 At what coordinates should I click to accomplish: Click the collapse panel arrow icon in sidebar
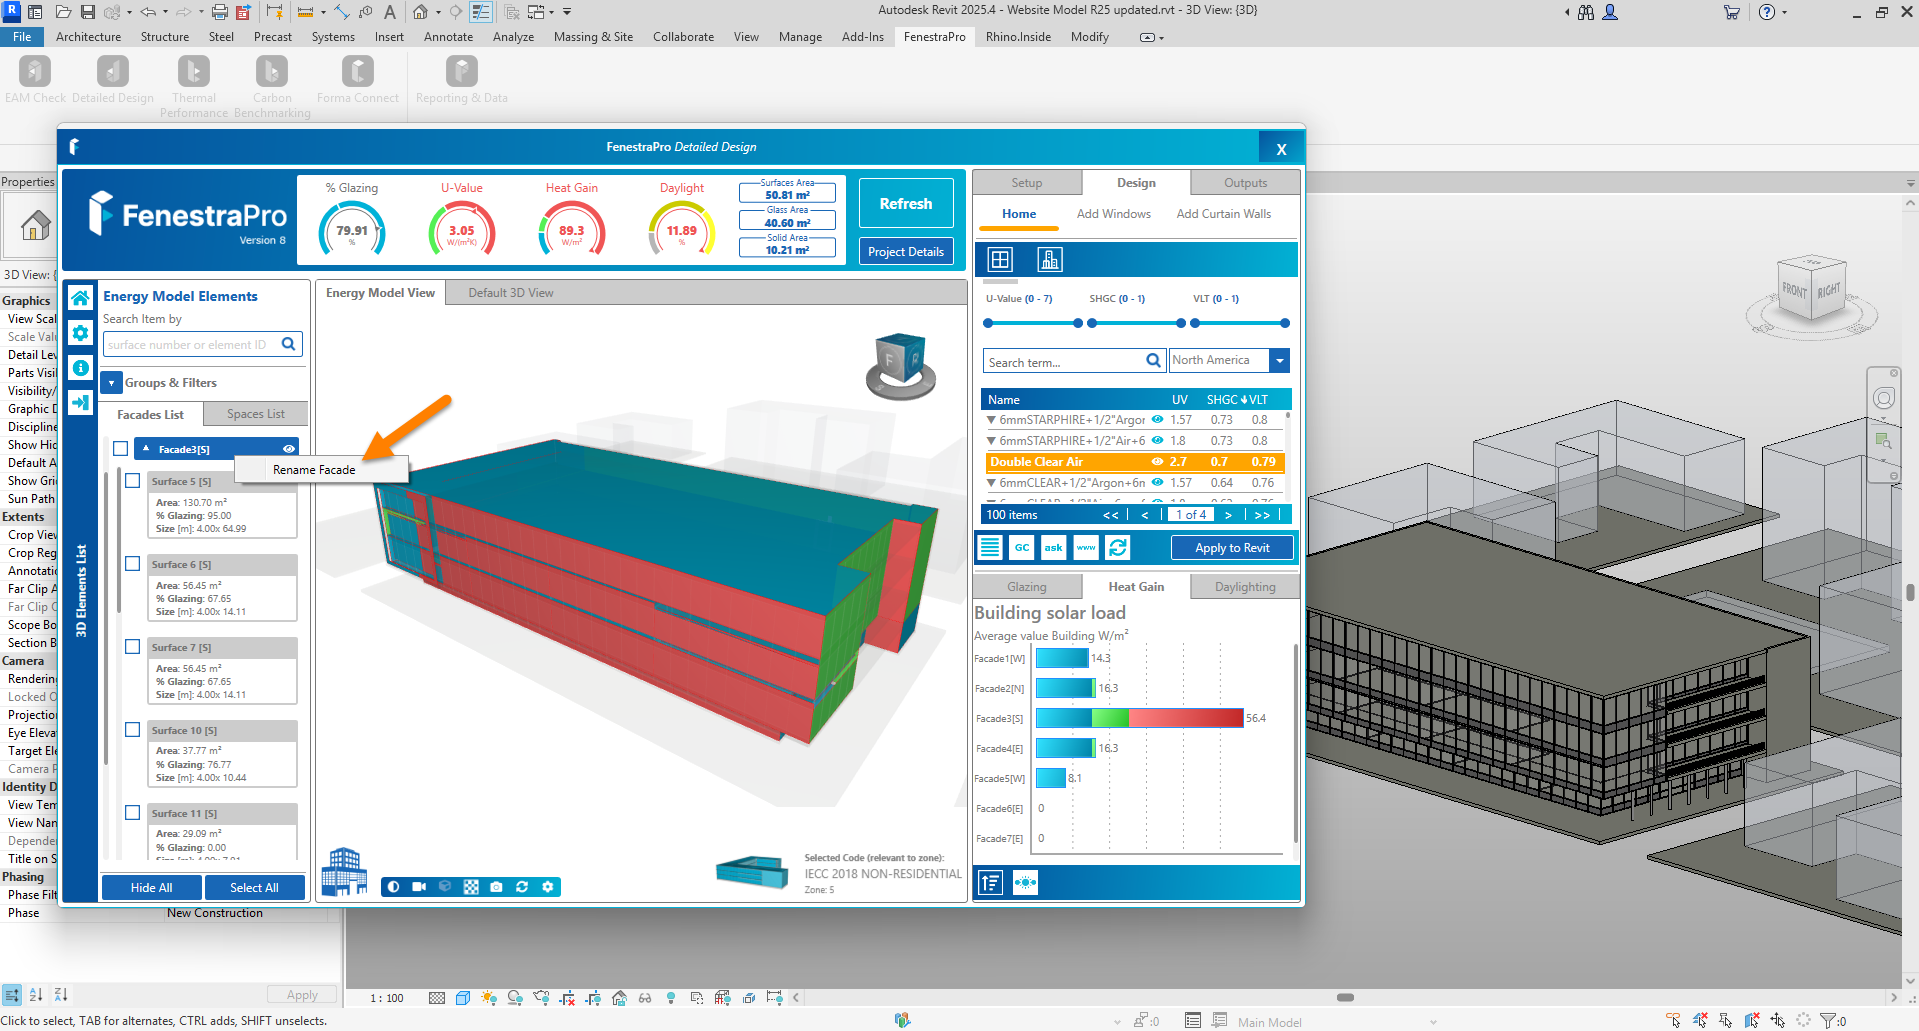pyautogui.click(x=81, y=403)
